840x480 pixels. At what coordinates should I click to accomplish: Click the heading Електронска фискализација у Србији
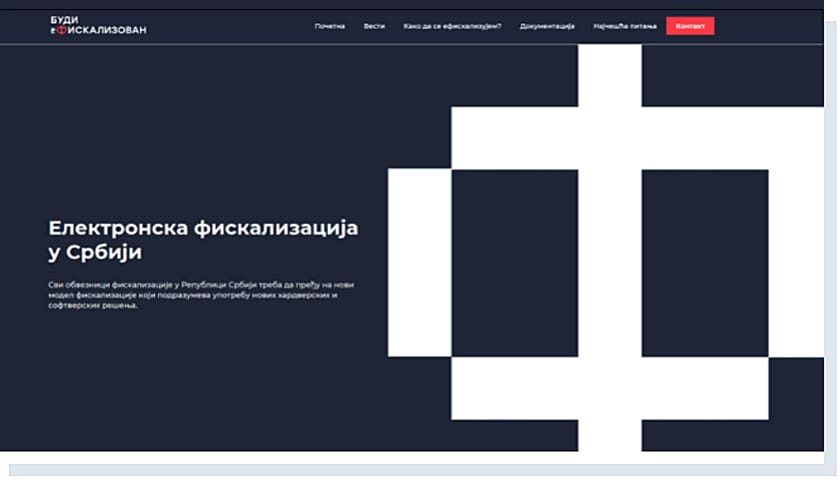[x=203, y=239]
